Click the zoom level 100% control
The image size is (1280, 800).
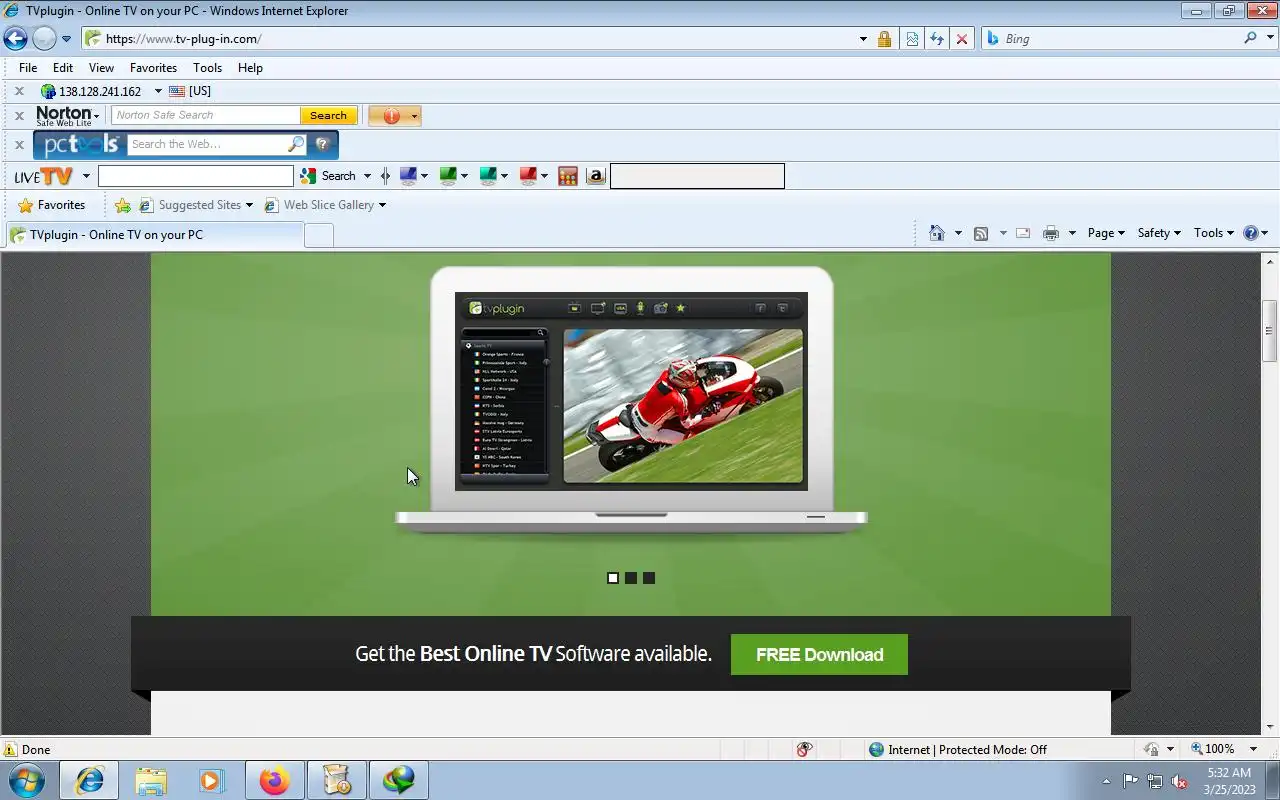coord(1219,749)
